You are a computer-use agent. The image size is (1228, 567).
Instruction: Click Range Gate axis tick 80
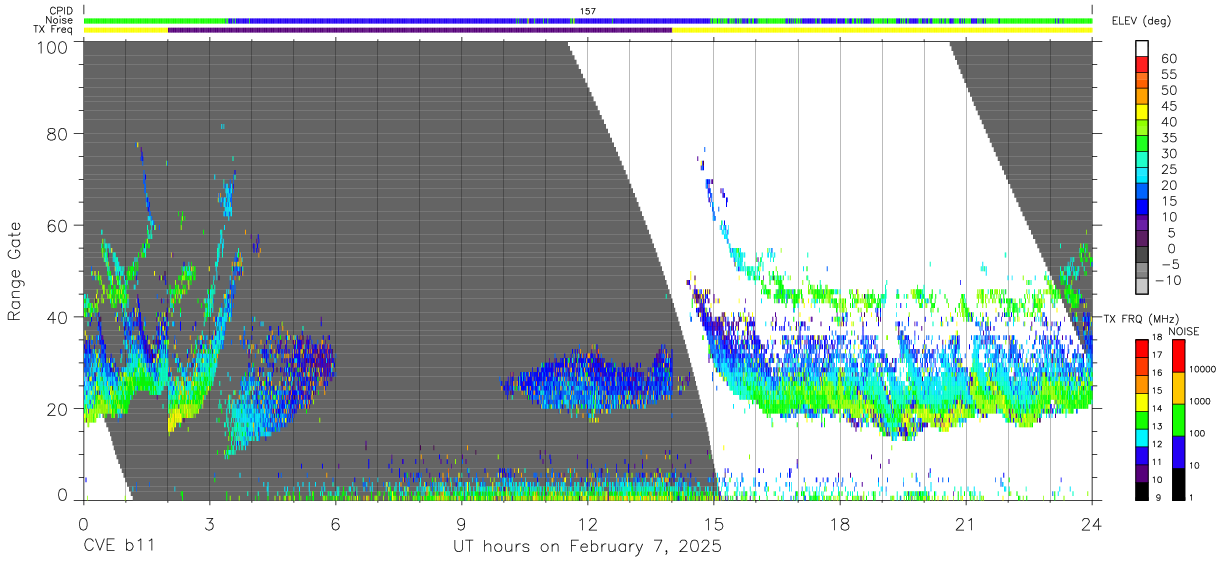pyautogui.click(x=59, y=134)
